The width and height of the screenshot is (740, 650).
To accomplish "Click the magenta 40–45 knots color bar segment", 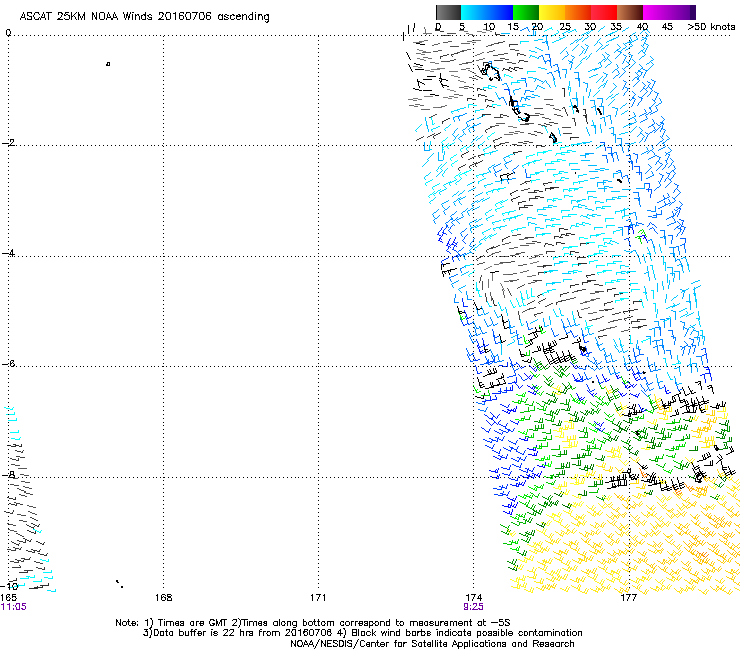I will coord(656,12).
